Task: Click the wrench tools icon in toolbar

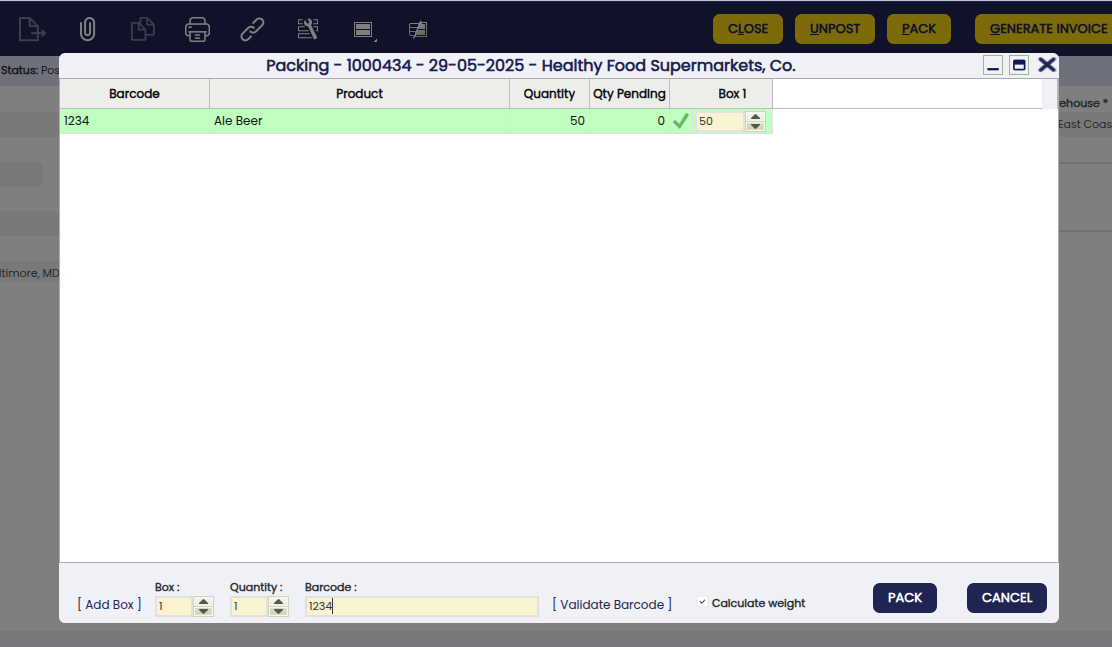Action: (308, 29)
